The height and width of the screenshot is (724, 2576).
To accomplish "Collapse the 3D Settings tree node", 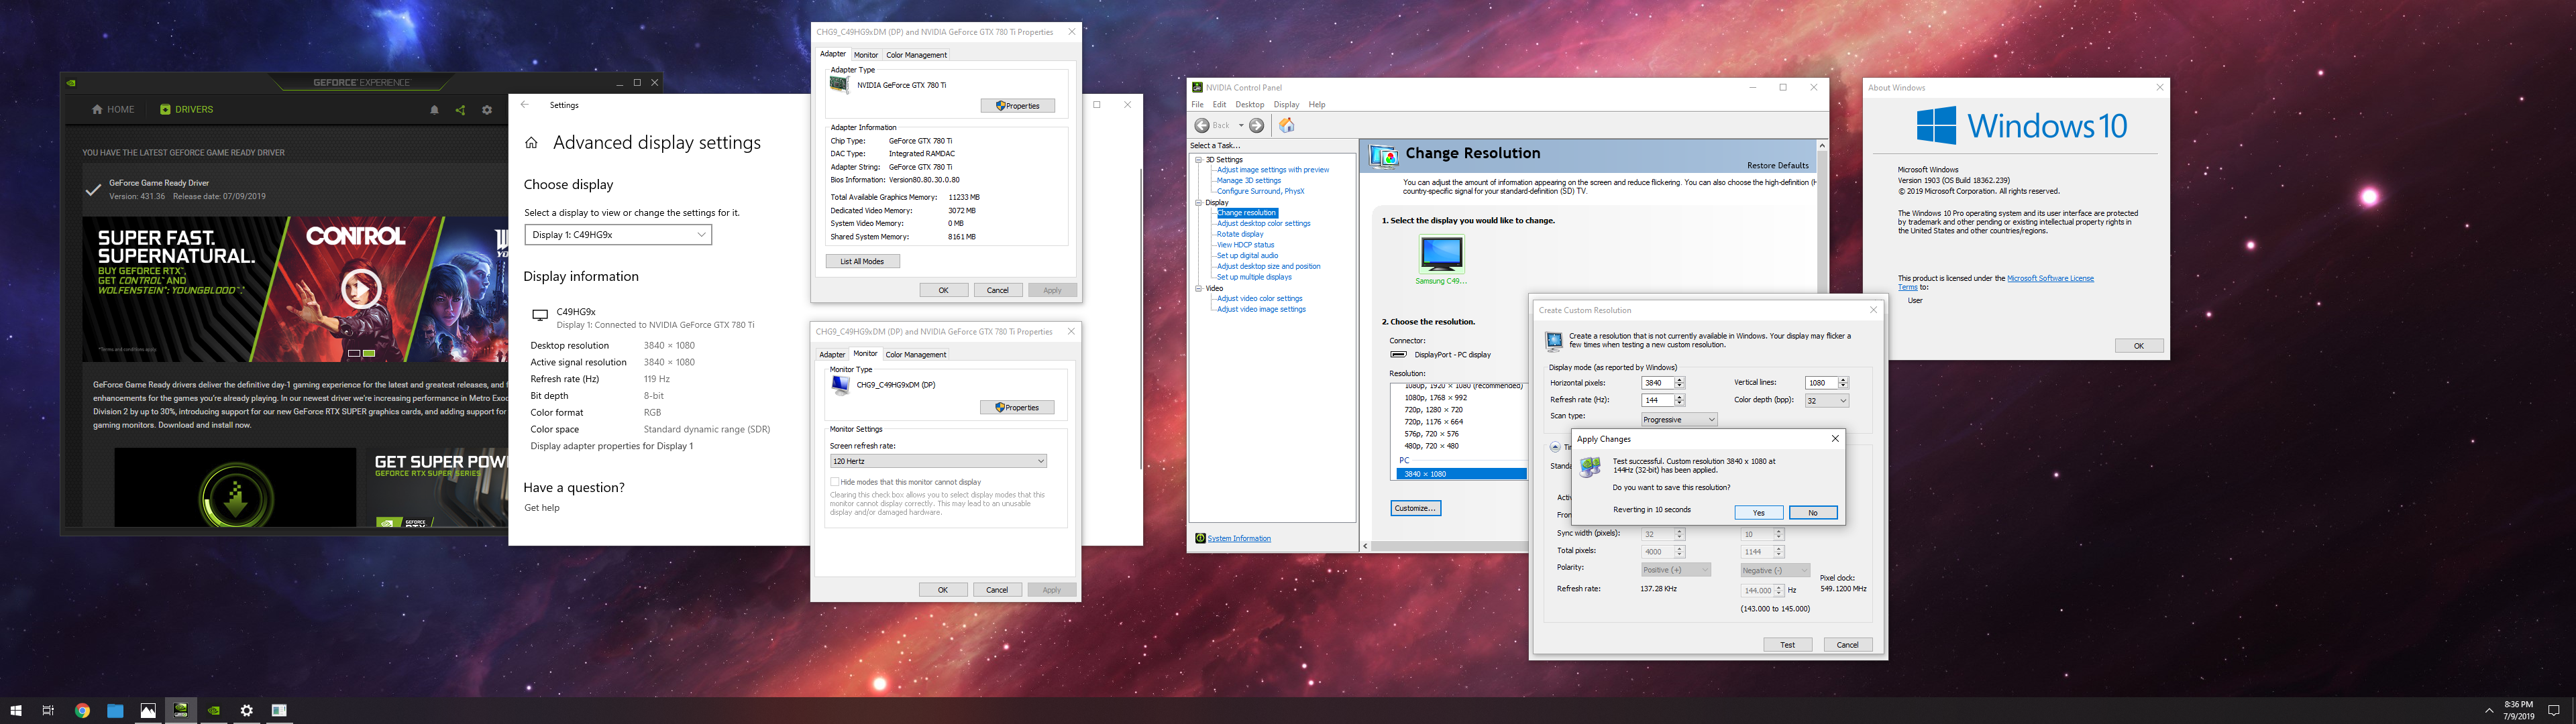I will tap(1198, 160).
